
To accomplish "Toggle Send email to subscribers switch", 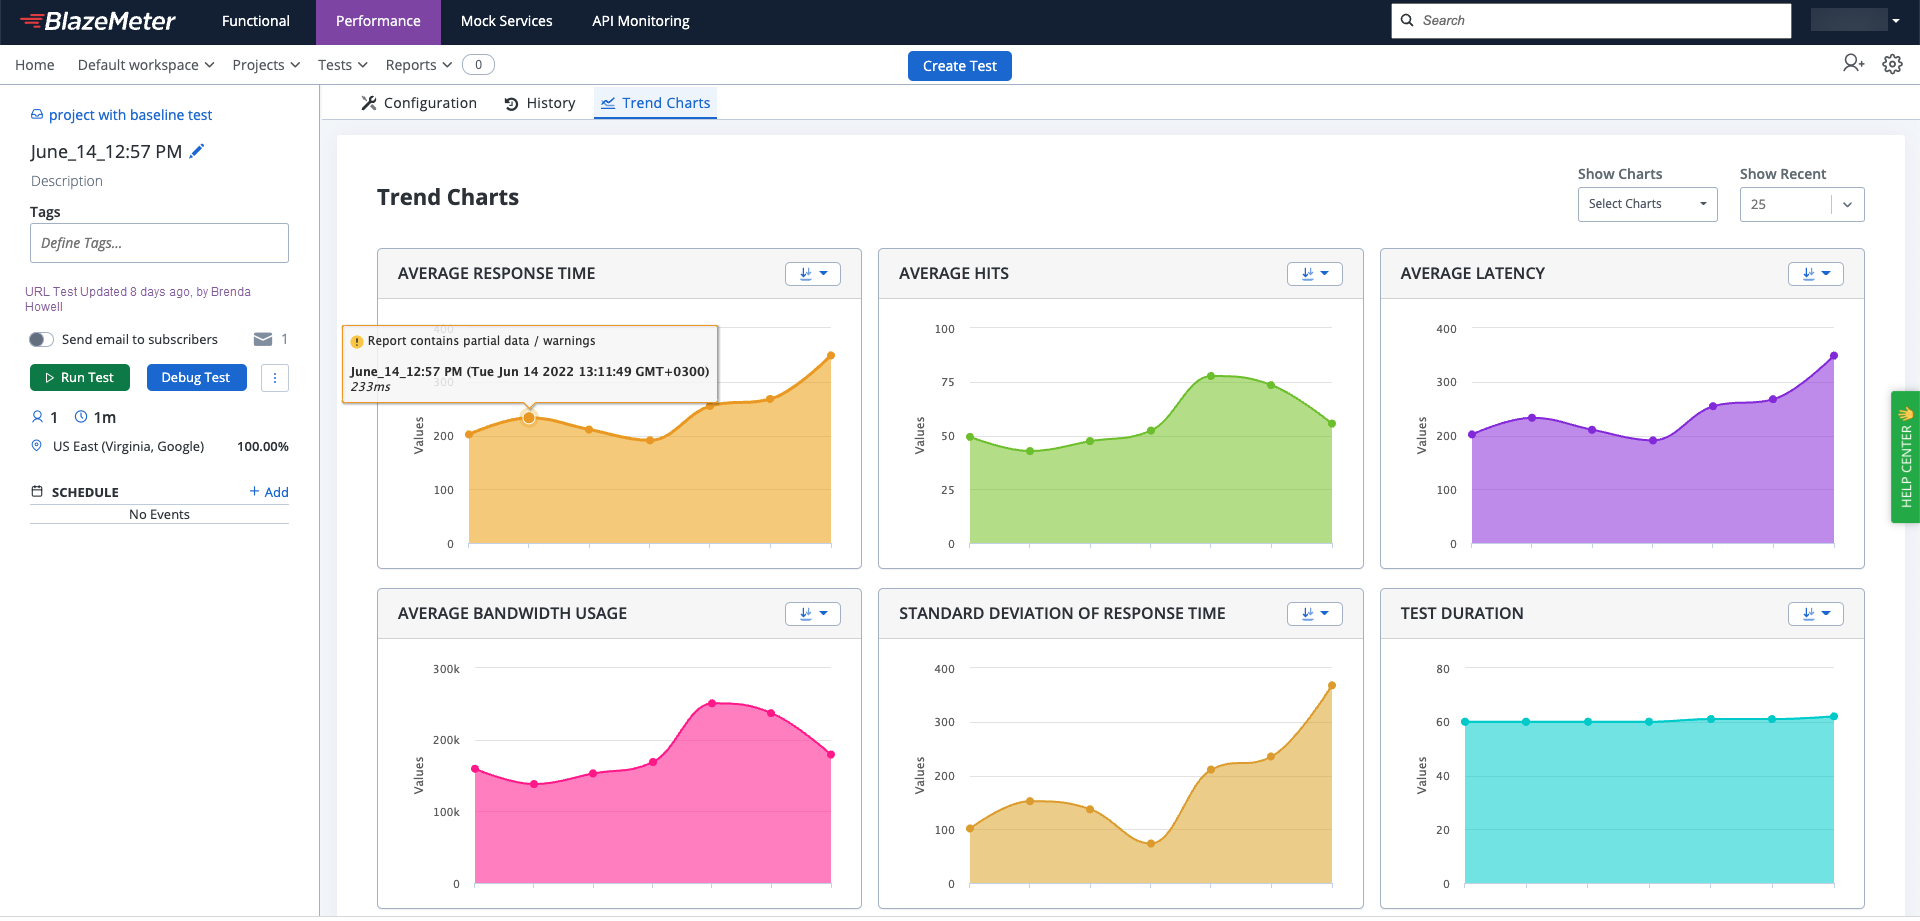I will pos(41,340).
